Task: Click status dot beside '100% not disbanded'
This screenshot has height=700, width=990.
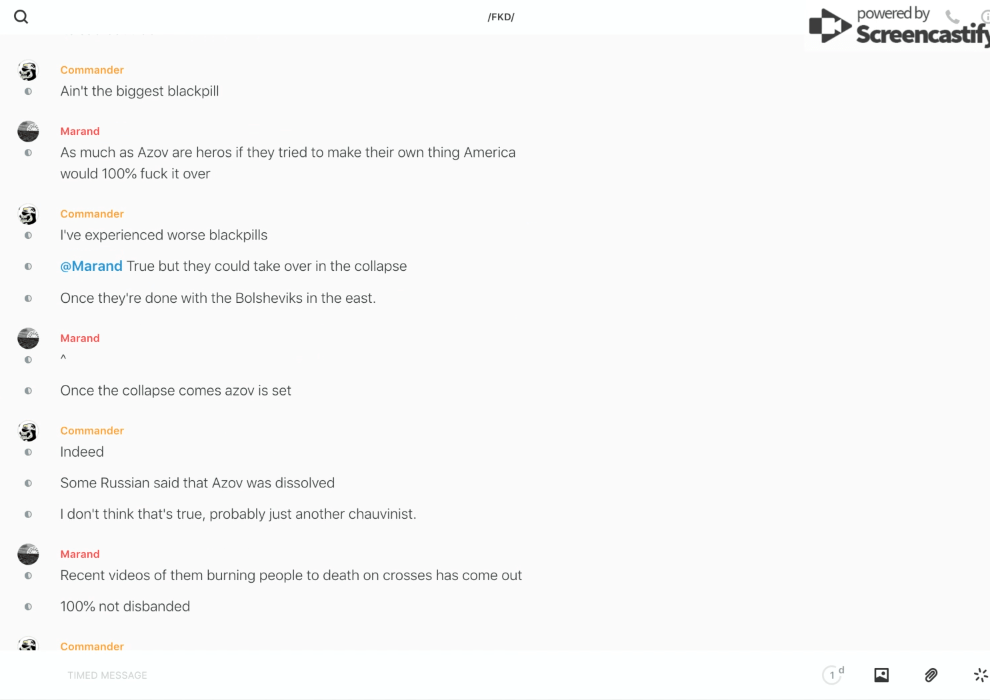Action: tap(28, 607)
